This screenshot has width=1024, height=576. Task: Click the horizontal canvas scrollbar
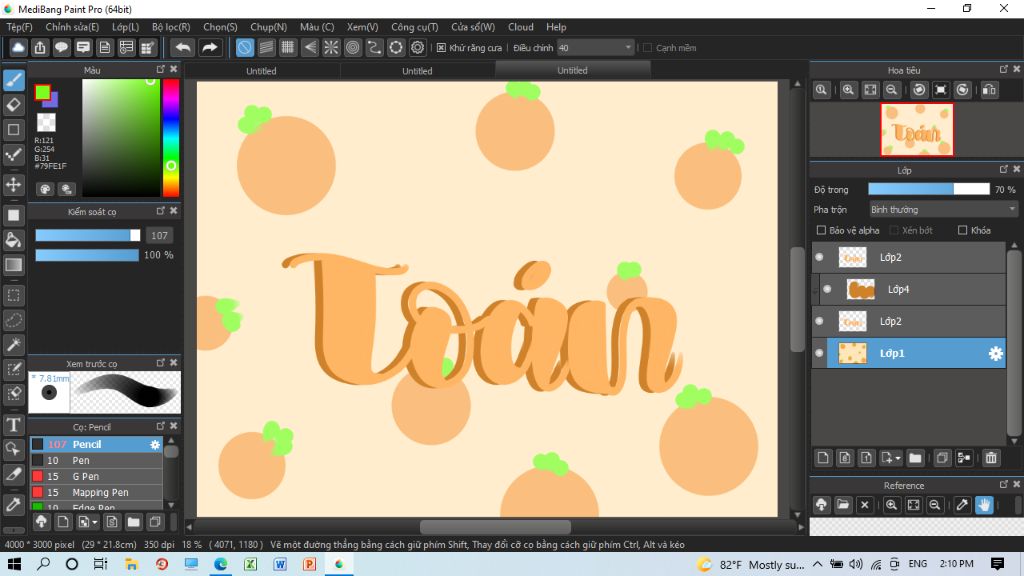495,527
